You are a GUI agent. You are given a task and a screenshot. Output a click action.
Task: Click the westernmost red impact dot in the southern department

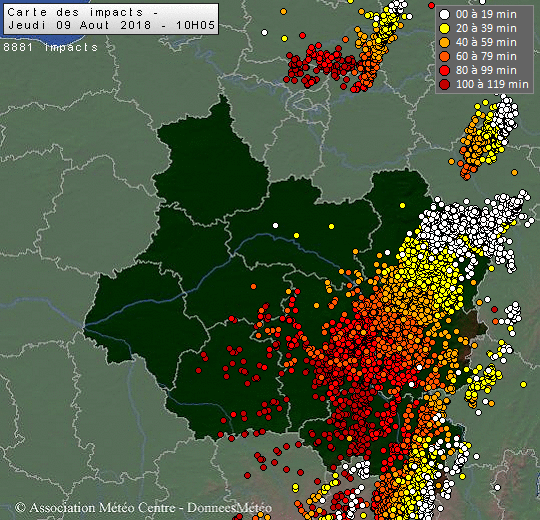point(198,371)
